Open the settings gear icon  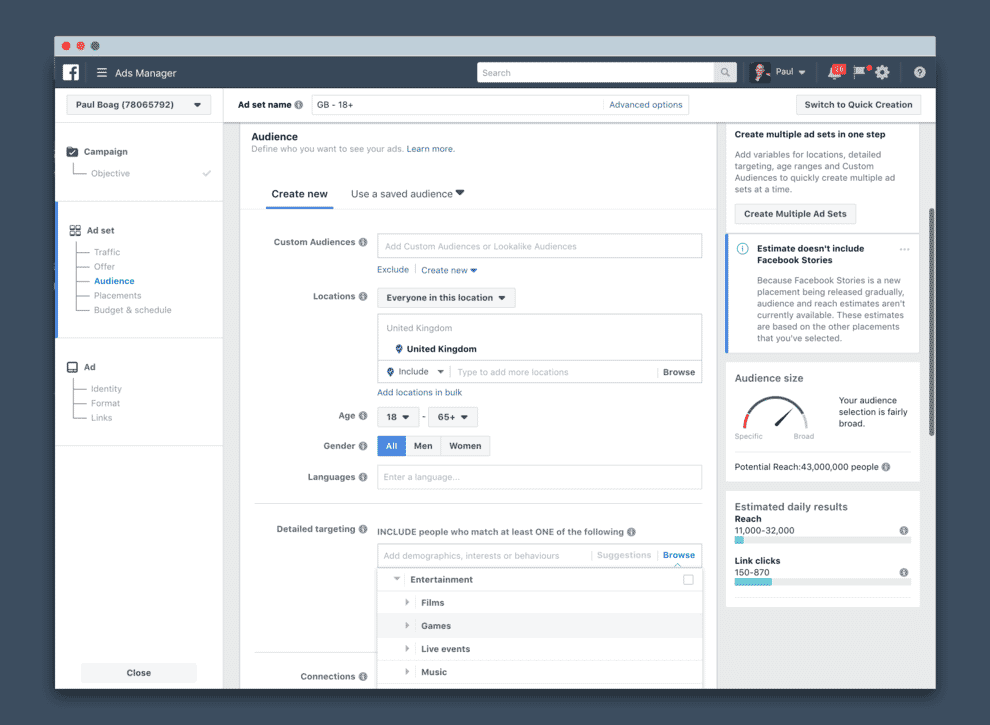pyautogui.click(x=882, y=73)
